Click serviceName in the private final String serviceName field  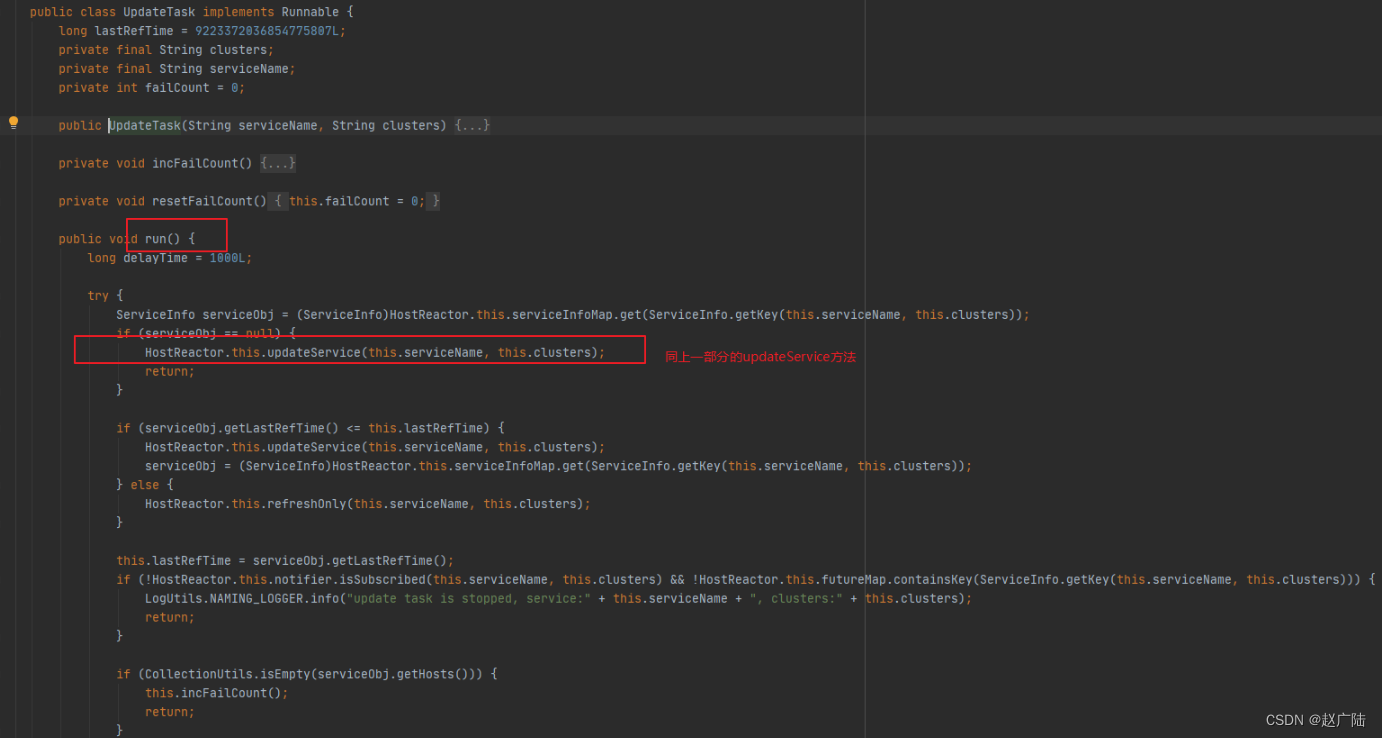point(249,69)
